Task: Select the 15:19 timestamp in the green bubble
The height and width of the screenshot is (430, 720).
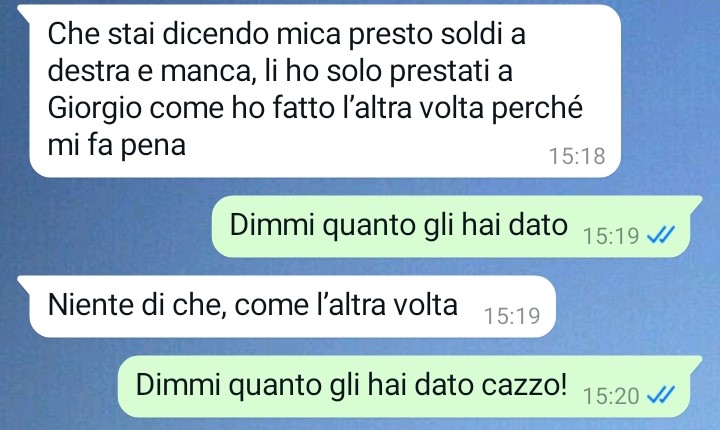Action: [x=611, y=236]
